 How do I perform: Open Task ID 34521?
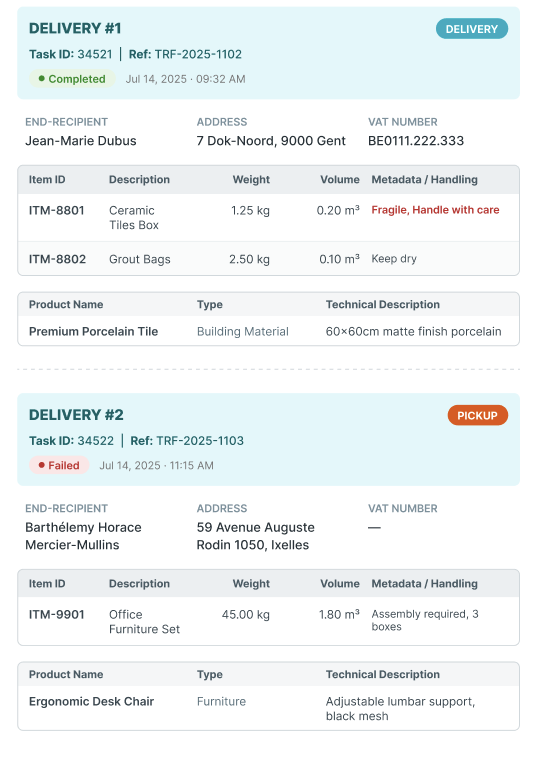point(71,54)
